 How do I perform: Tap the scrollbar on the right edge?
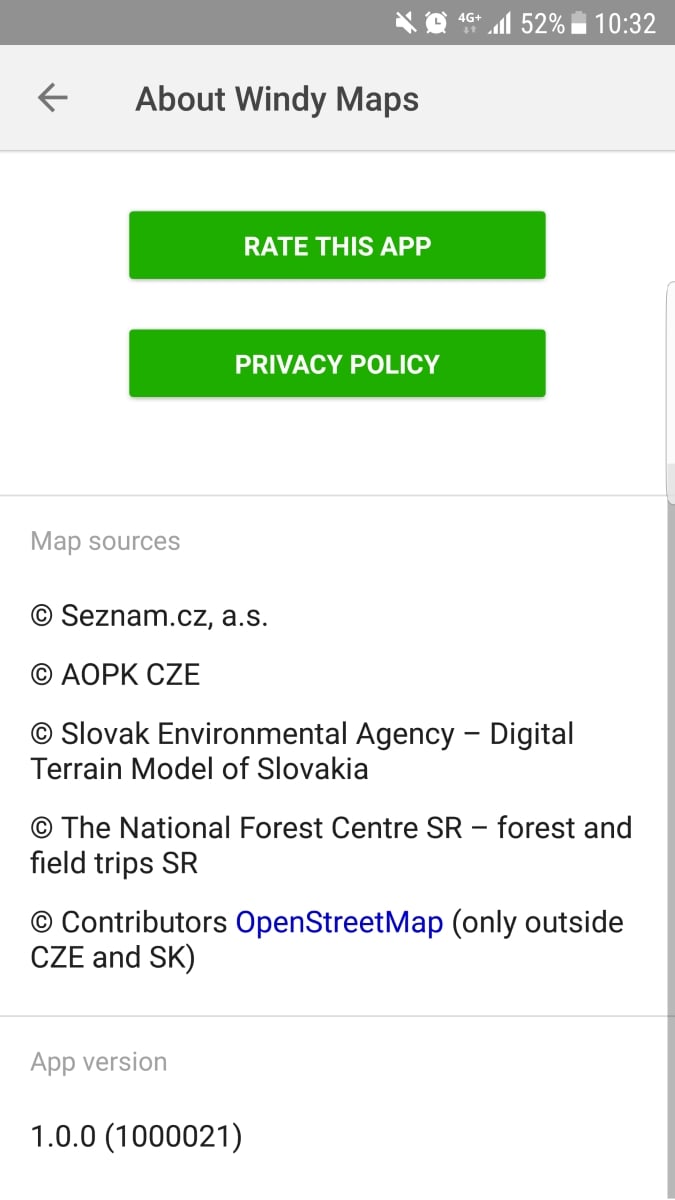click(x=670, y=390)
